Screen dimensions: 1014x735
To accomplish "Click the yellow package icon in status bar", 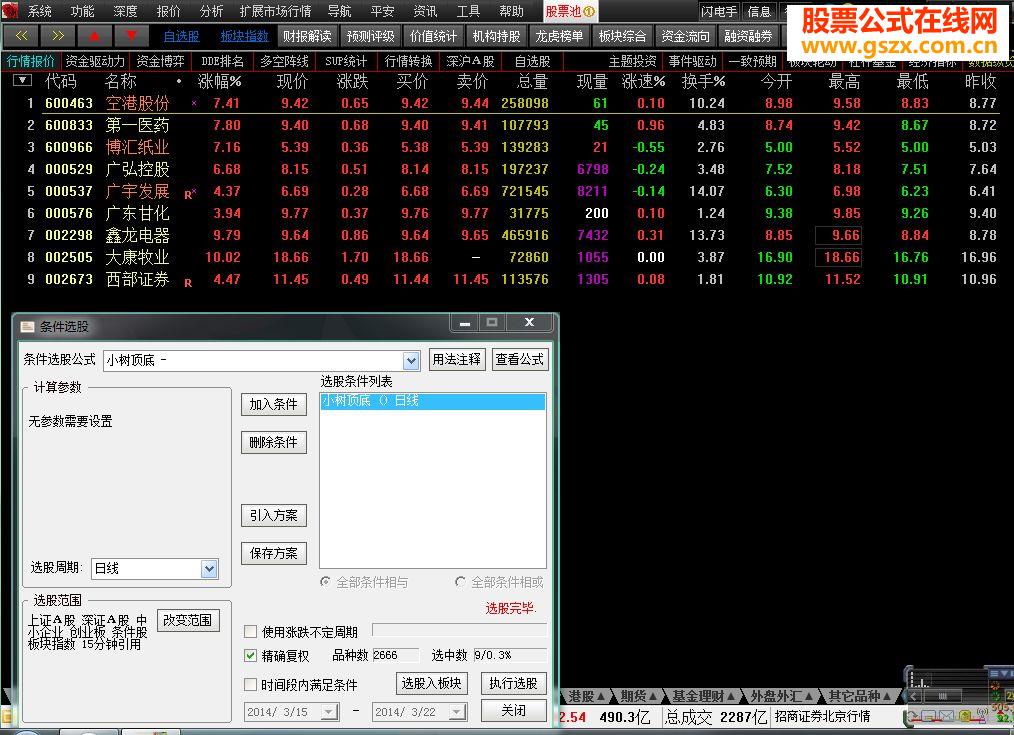I will (x=965, y=716).
